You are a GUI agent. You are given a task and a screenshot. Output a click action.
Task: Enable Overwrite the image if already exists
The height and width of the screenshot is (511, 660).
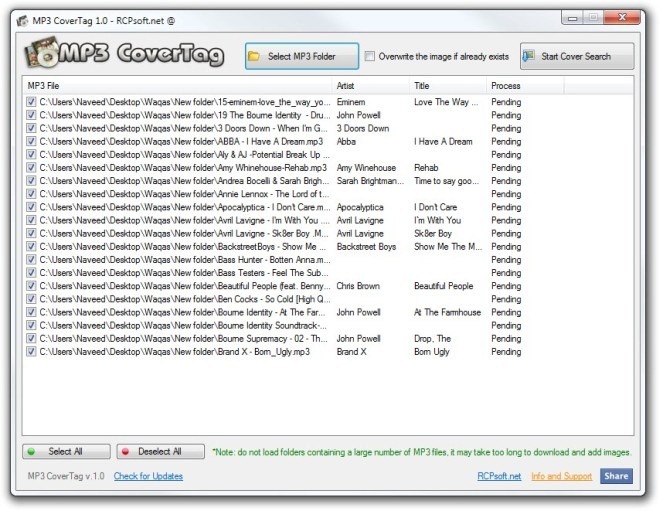[x=370, y=56]
